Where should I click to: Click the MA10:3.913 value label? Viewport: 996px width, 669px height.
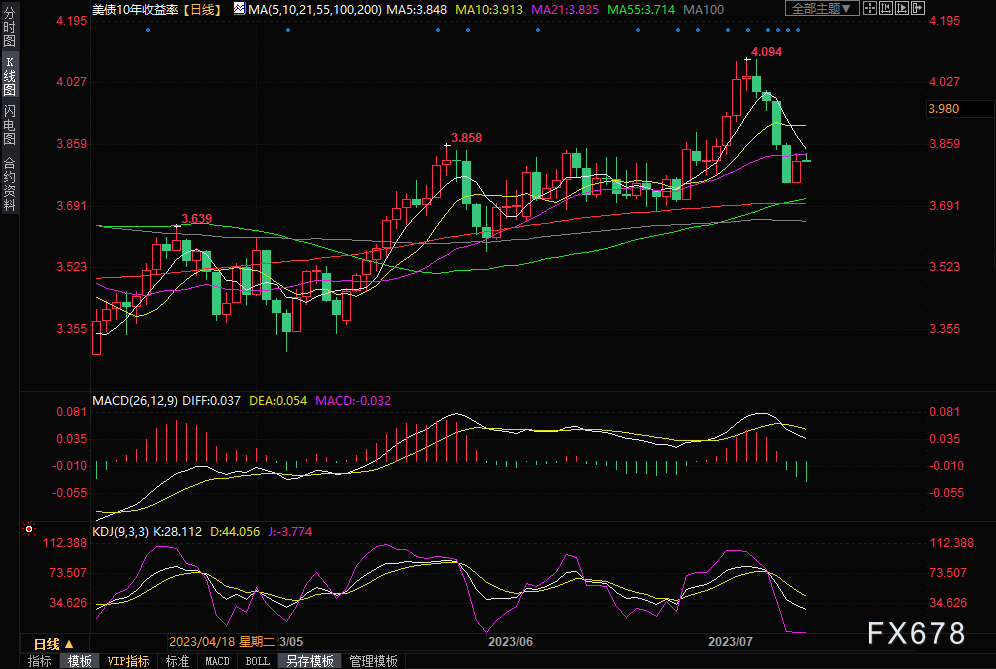click(x=489, y=10)
